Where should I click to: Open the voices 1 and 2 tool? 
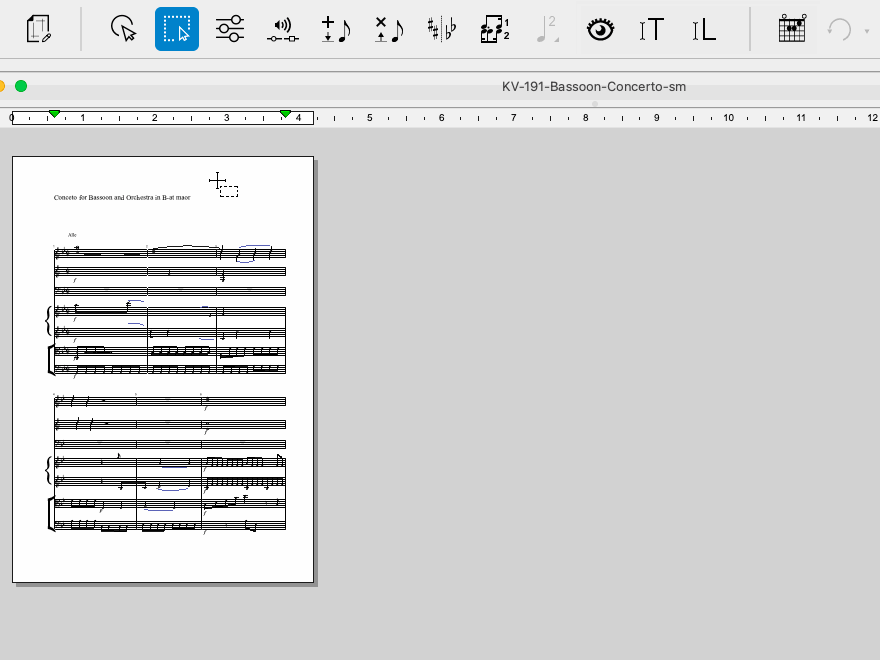495,29
